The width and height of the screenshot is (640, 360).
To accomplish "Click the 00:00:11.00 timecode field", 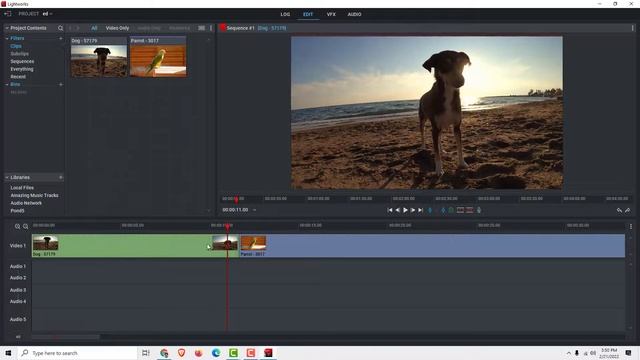I will 235,210.
